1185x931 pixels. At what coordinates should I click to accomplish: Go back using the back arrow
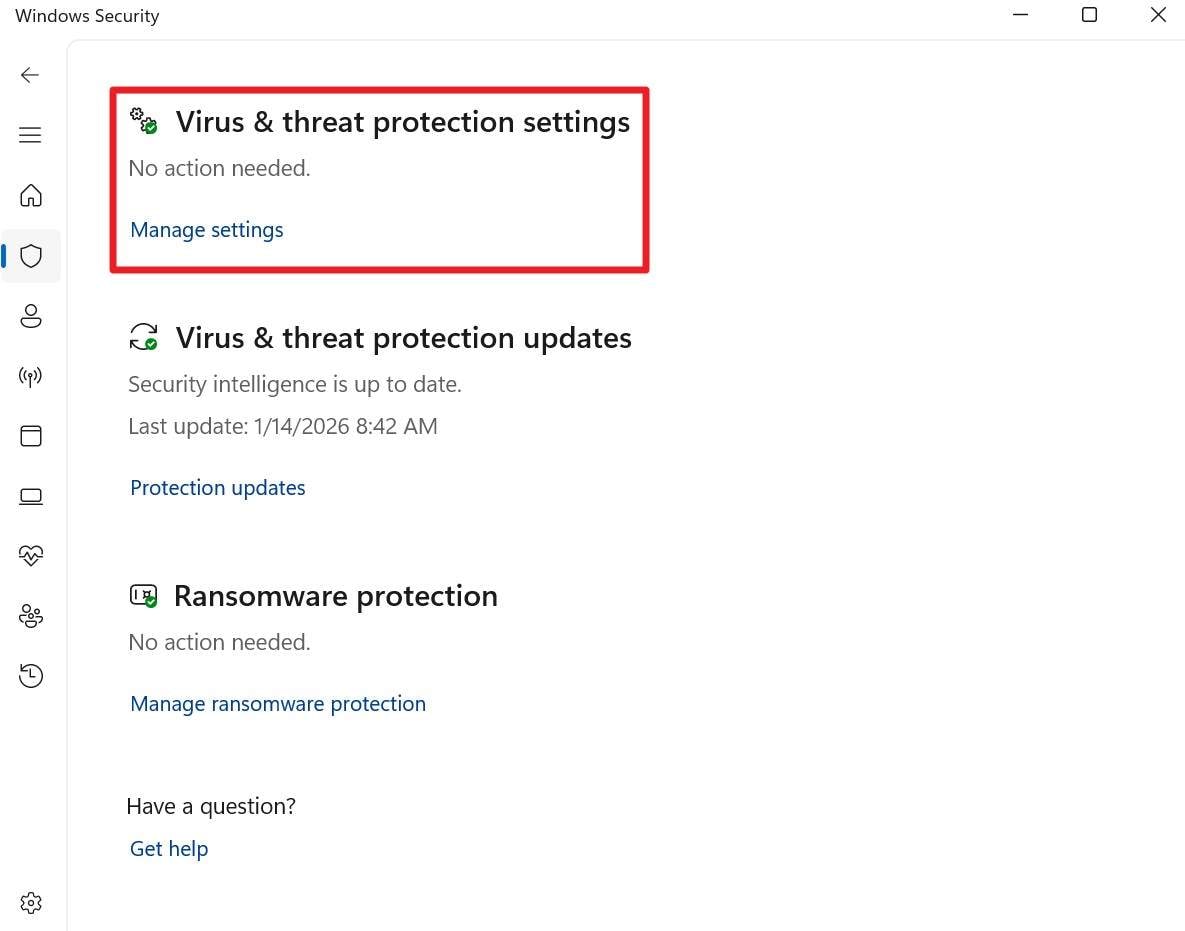click(30, 74)
